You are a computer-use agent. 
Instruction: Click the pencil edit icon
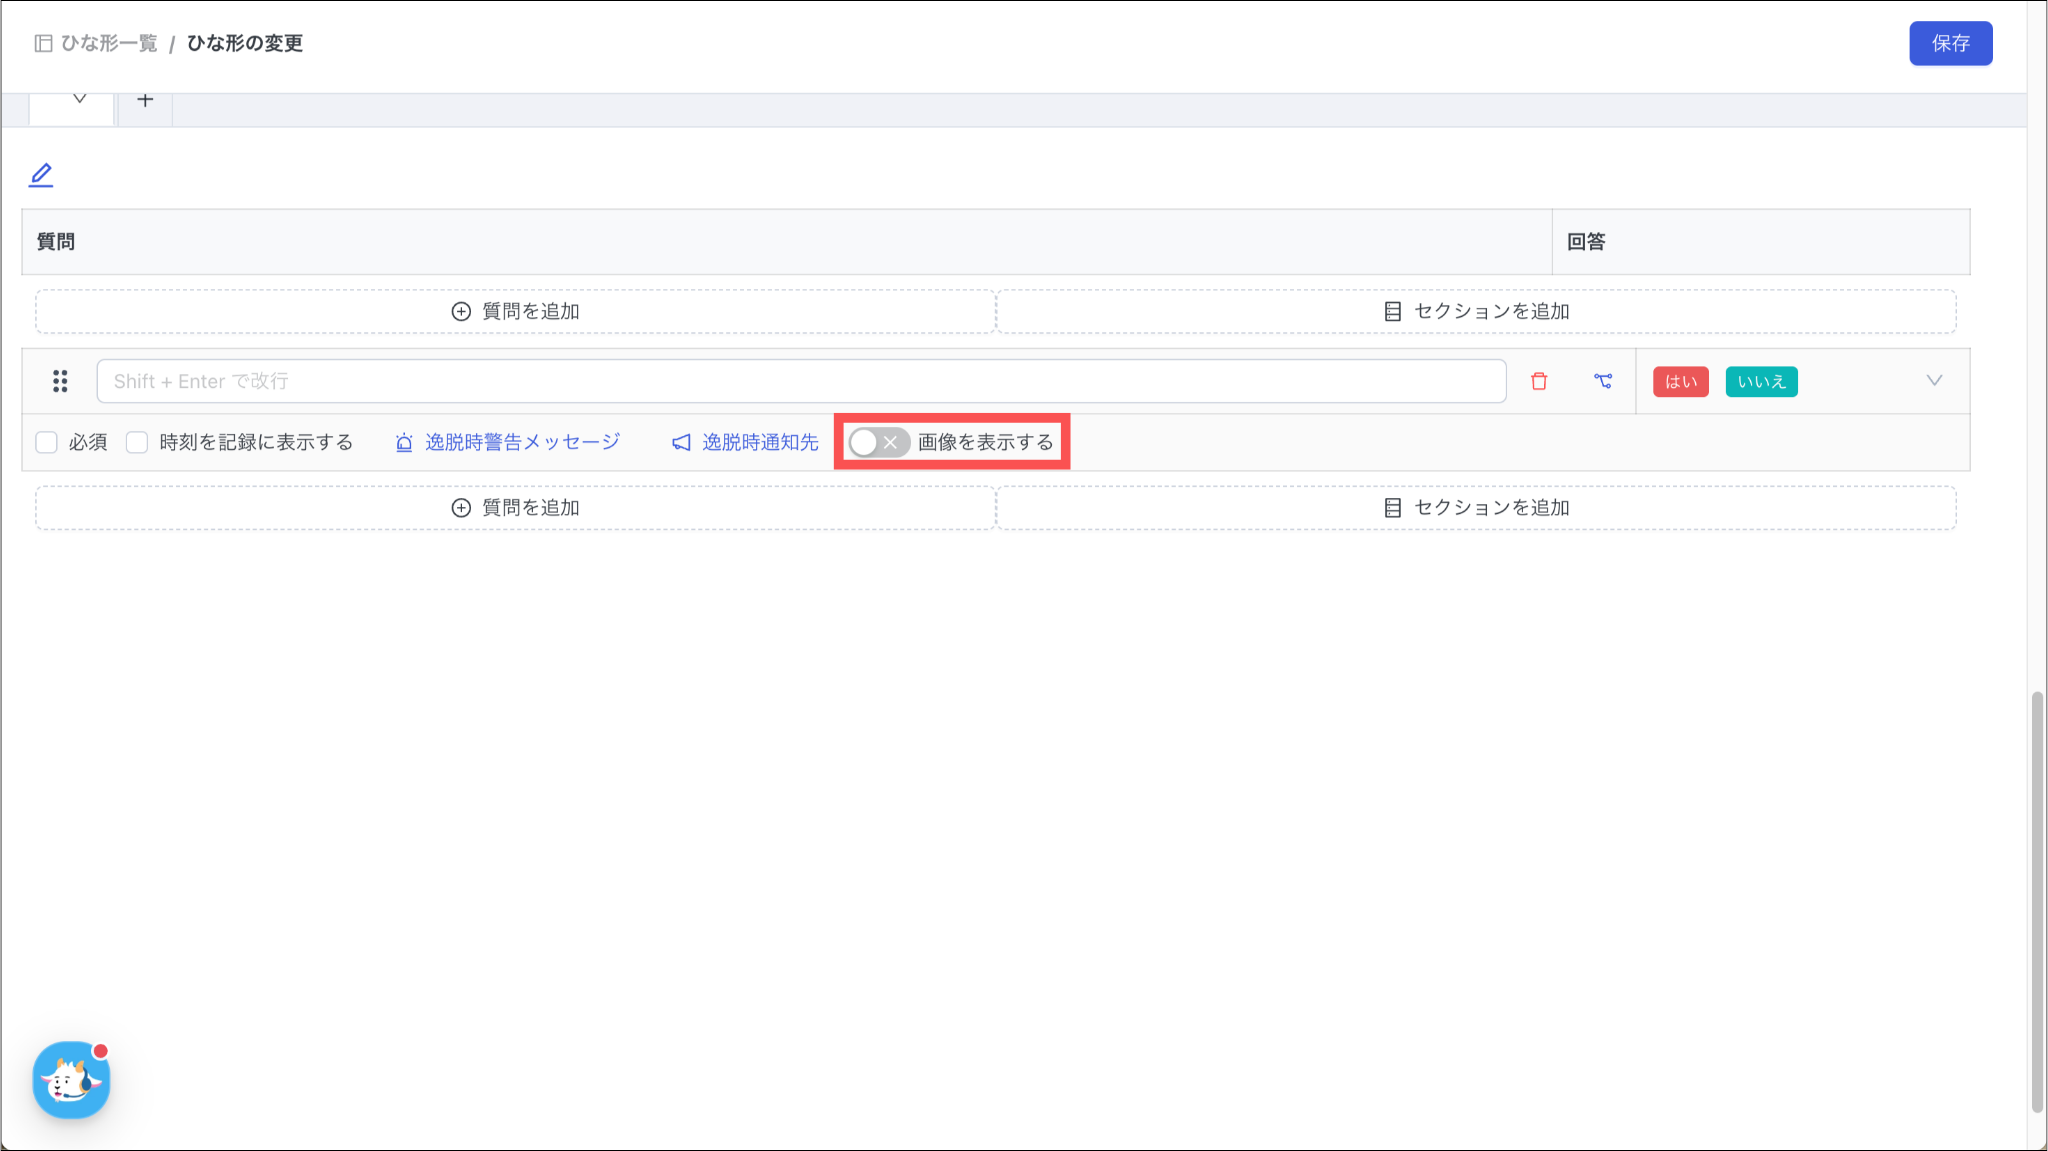pyautogui.click(x=41, y=175)
